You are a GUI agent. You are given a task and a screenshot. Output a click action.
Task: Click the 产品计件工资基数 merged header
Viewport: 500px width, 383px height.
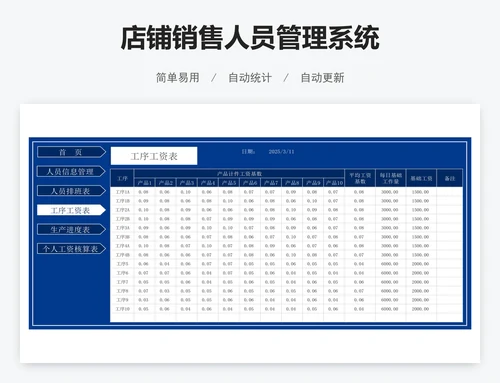pos(239,174)
